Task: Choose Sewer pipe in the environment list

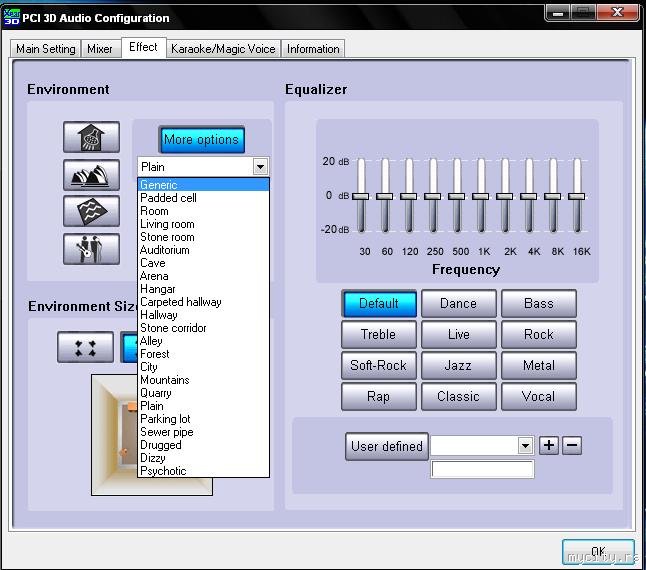Action: click(204, 432)
